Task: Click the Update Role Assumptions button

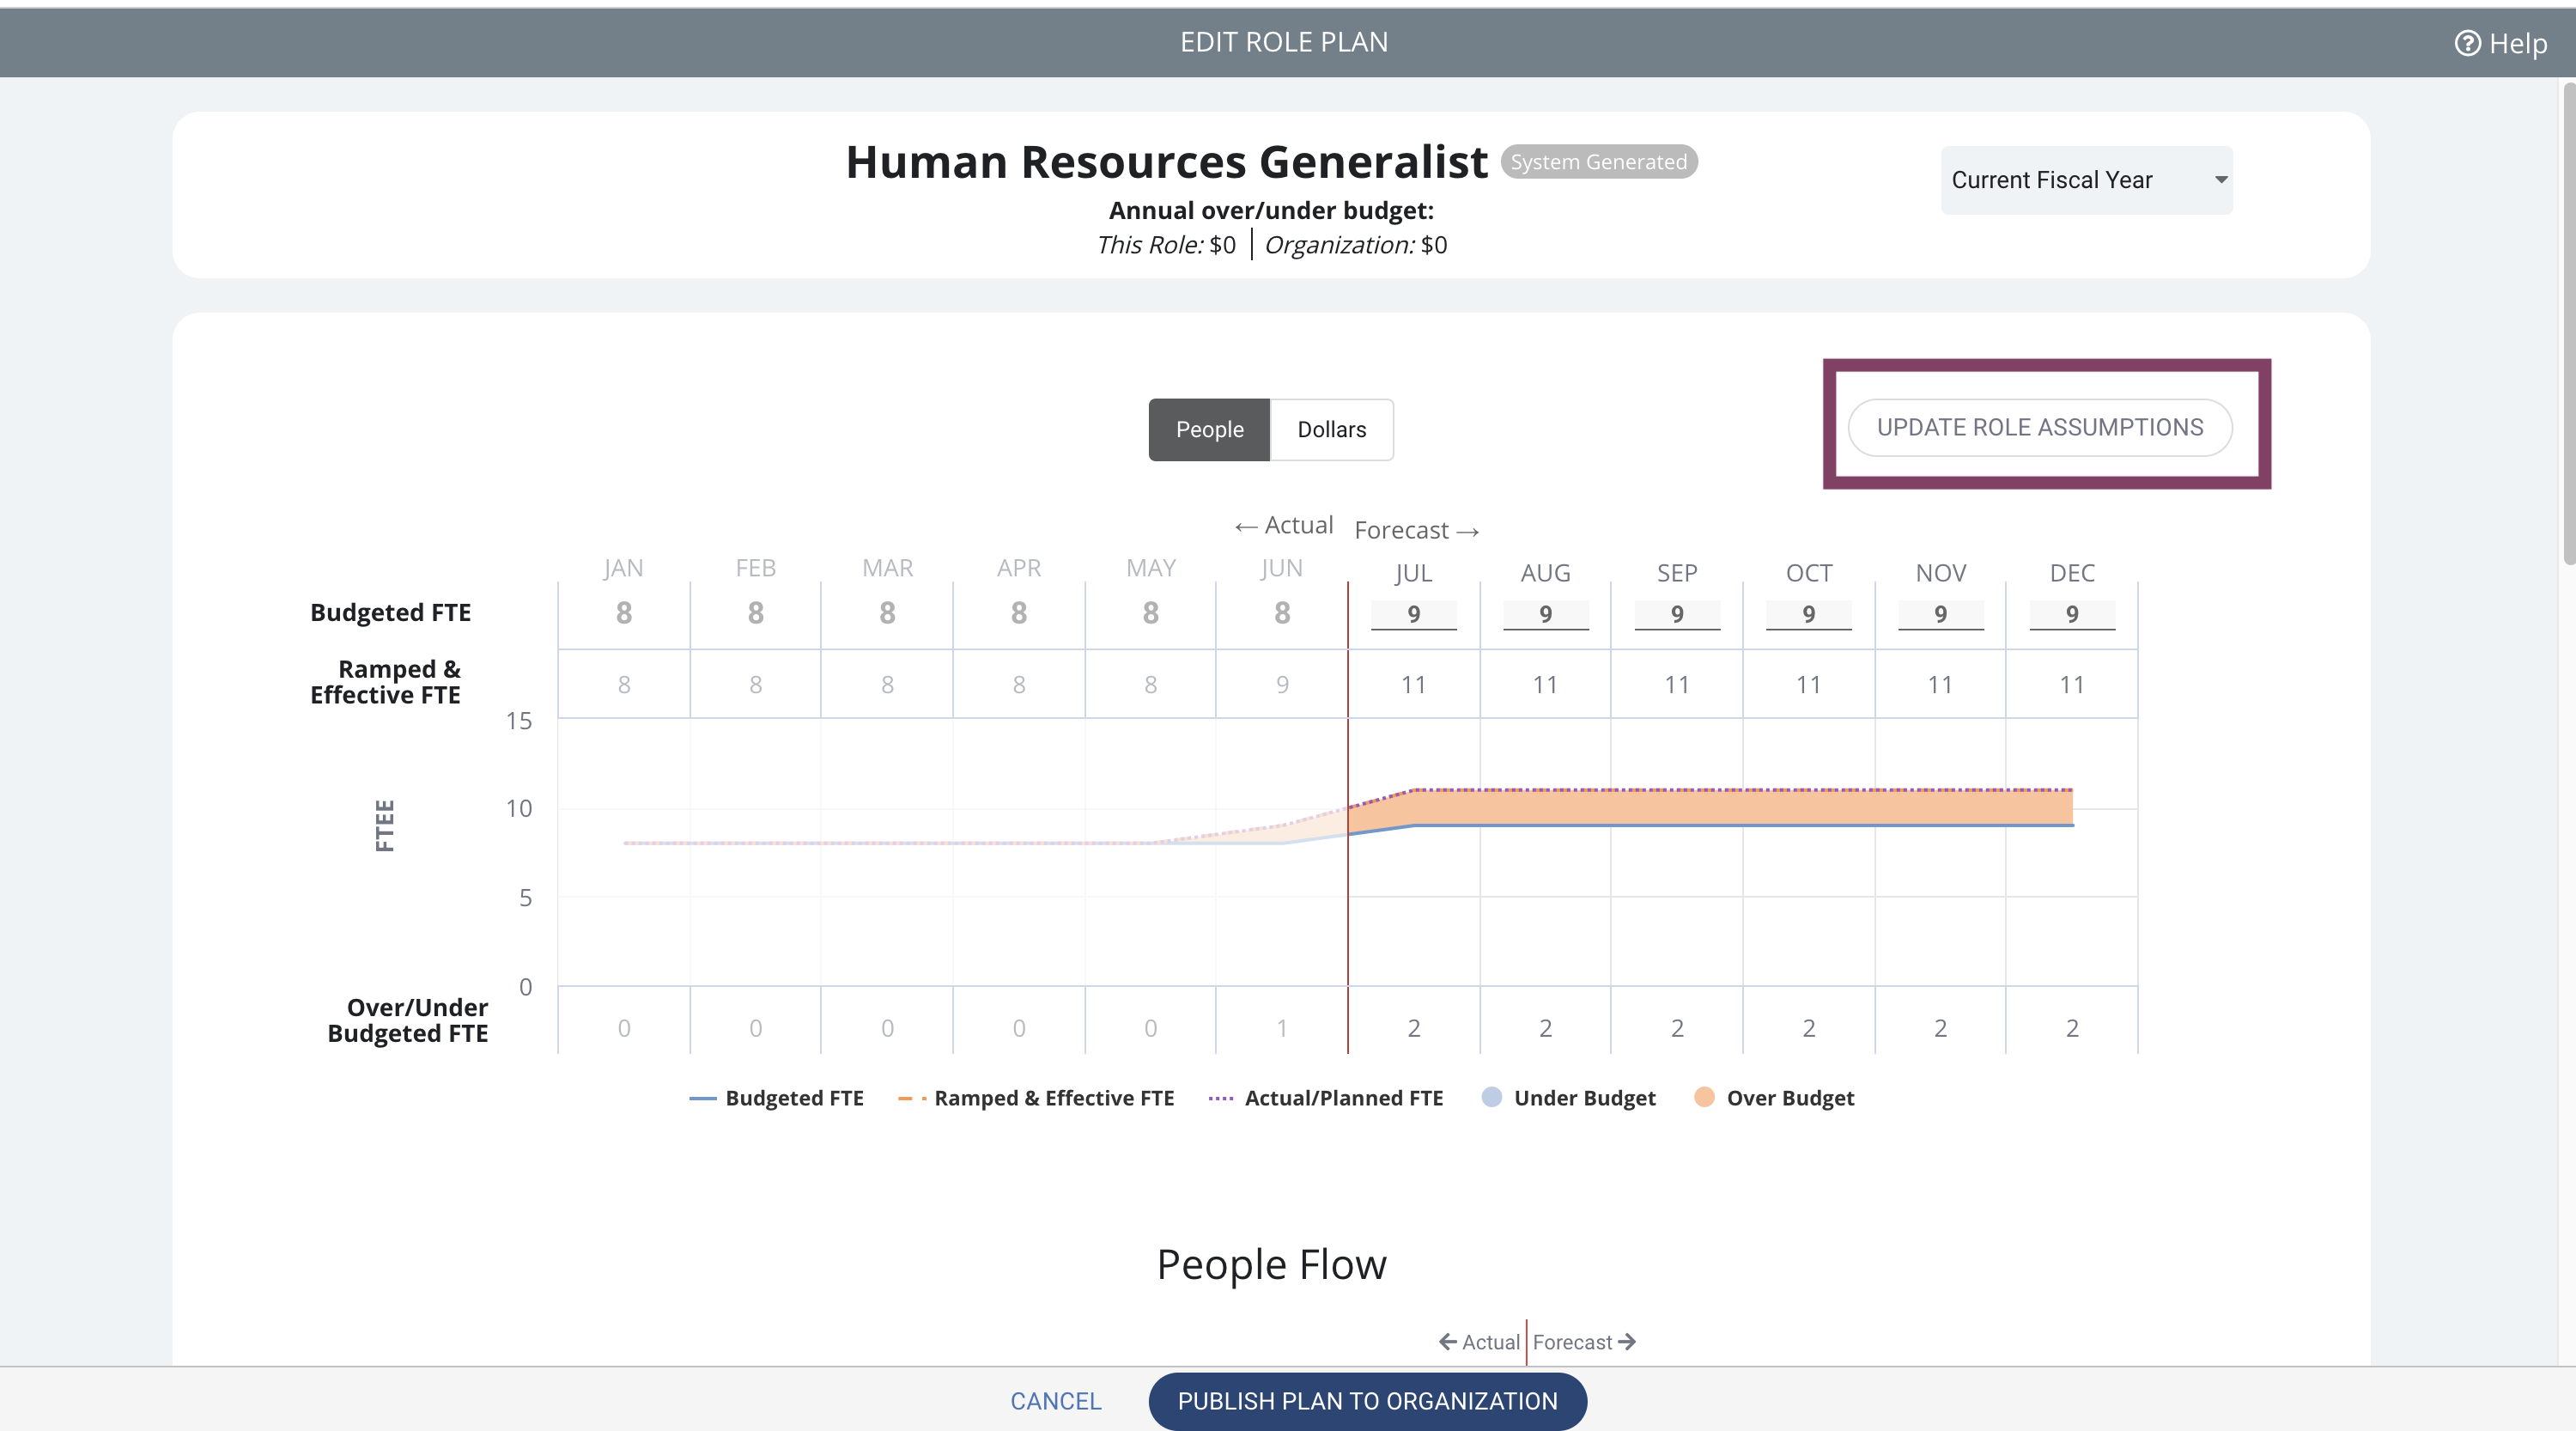Action: [x=2039, y=427]
